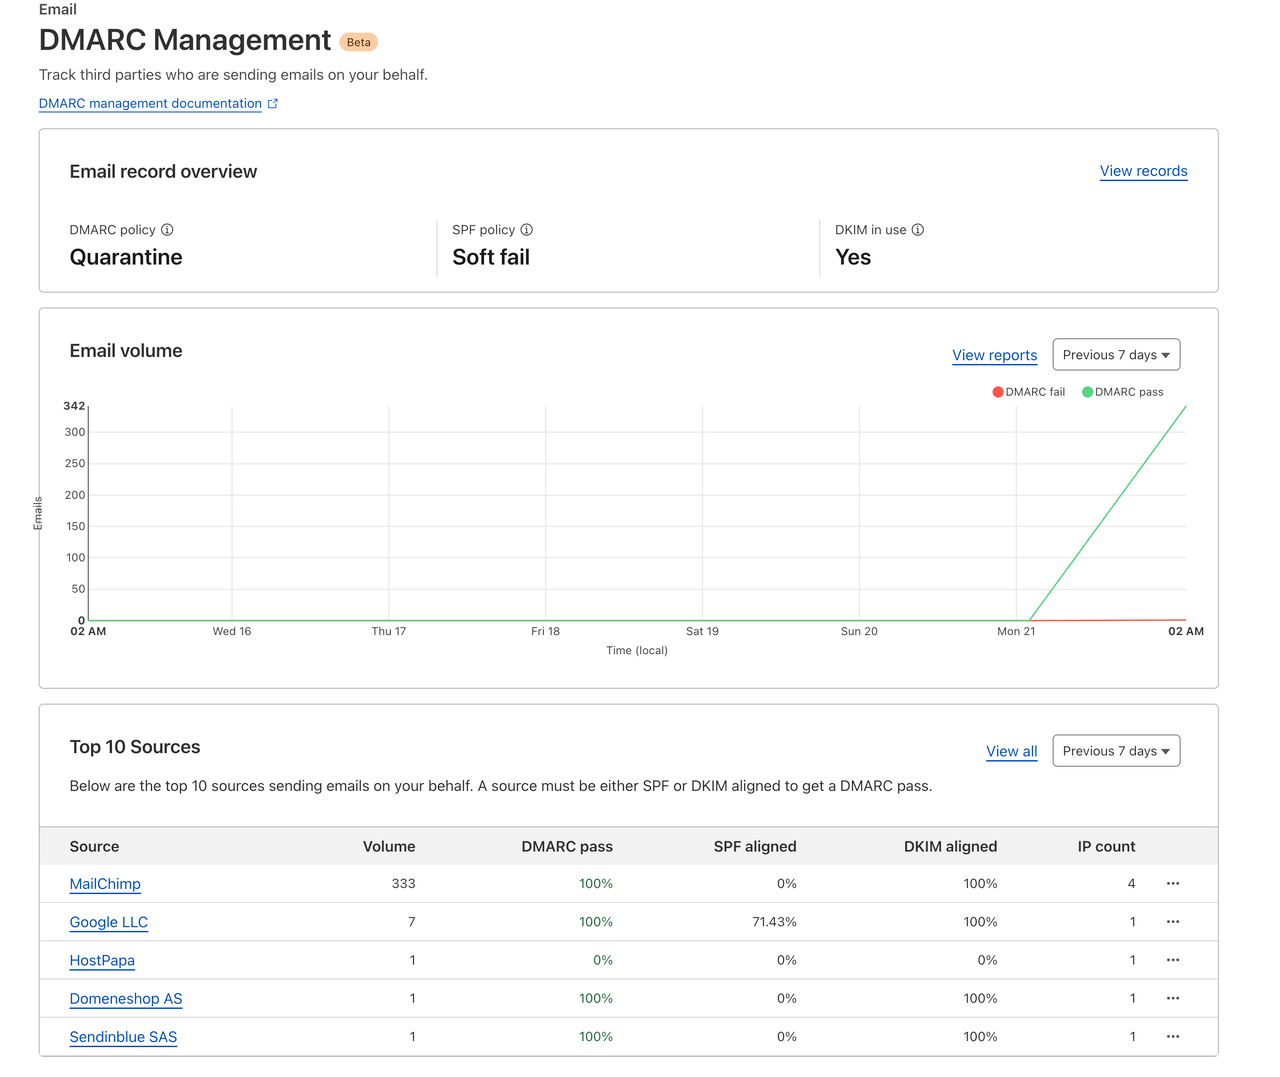This screenshot has width=1280, height=1077.
Task: Click MailChimp IP count value 4
Action: (x=1131, y=884)
